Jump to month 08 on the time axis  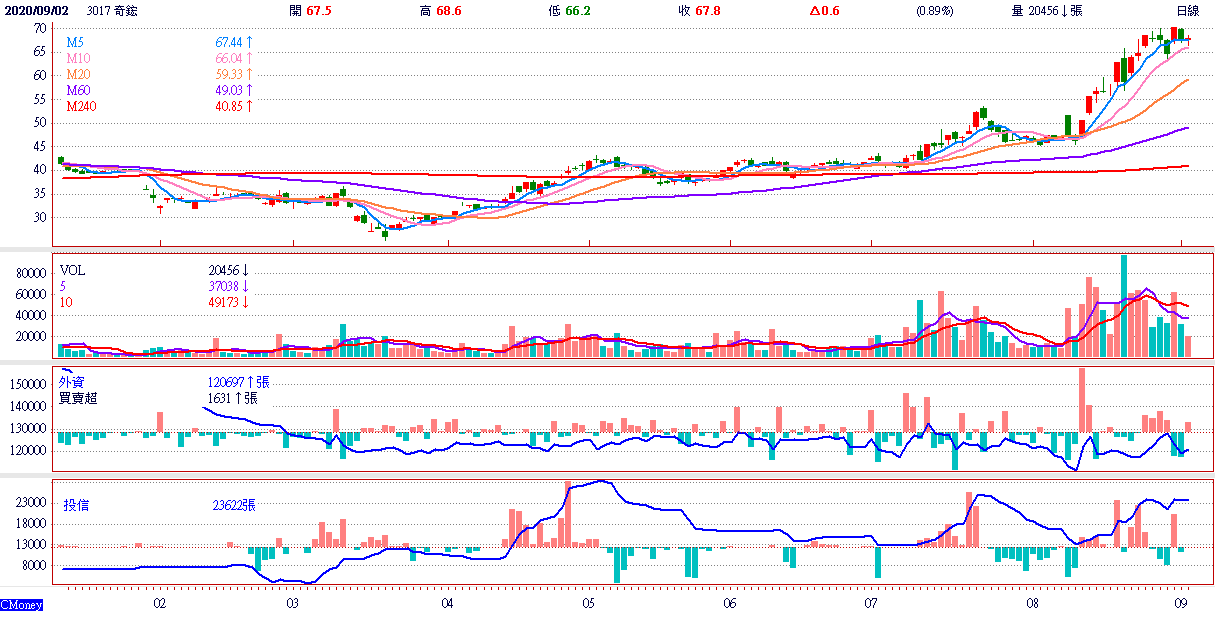click(x=1032, y=604)
